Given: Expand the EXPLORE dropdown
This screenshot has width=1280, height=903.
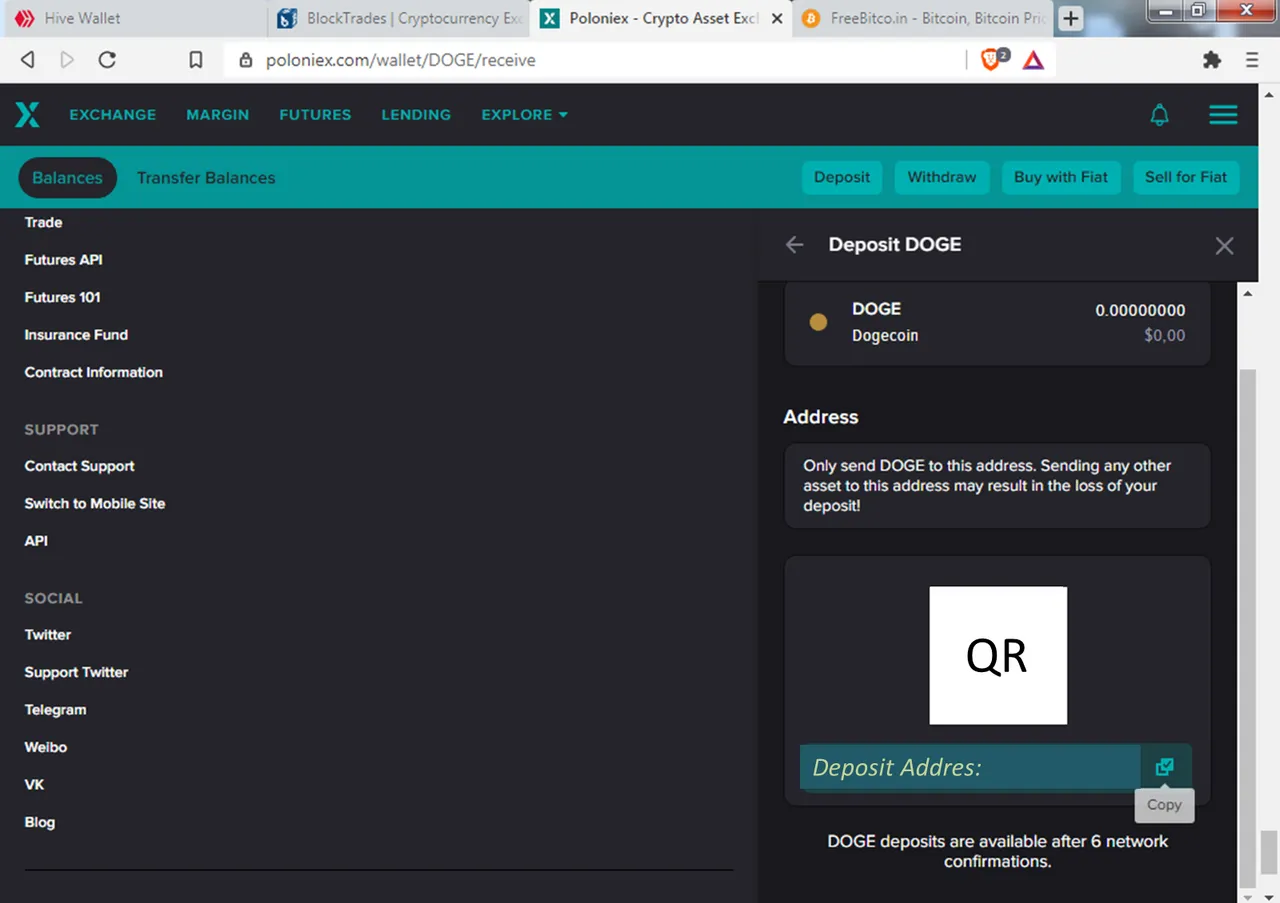Looking at the screenshot, I should pyautogui.click(x=524, y=115).
